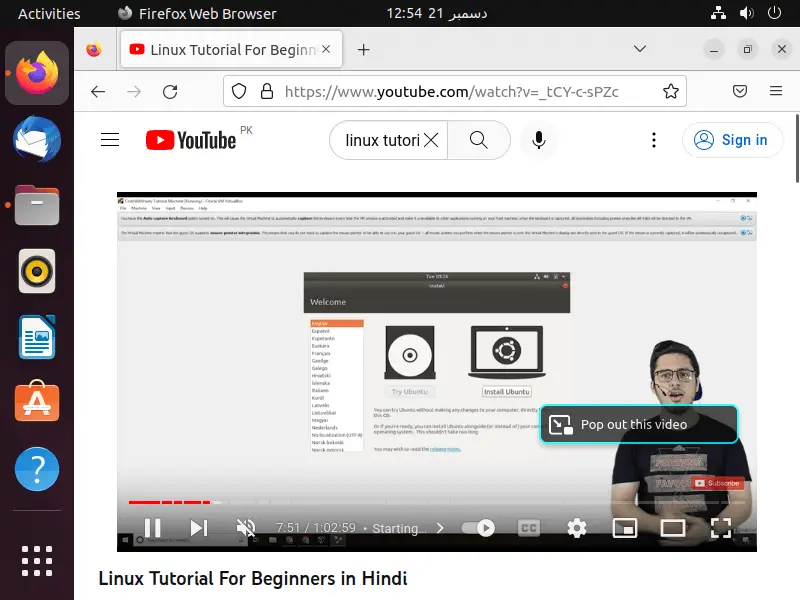Screen dimensions: 800x600
Task: Click the Pop out this video button
Action: point(639,424)
